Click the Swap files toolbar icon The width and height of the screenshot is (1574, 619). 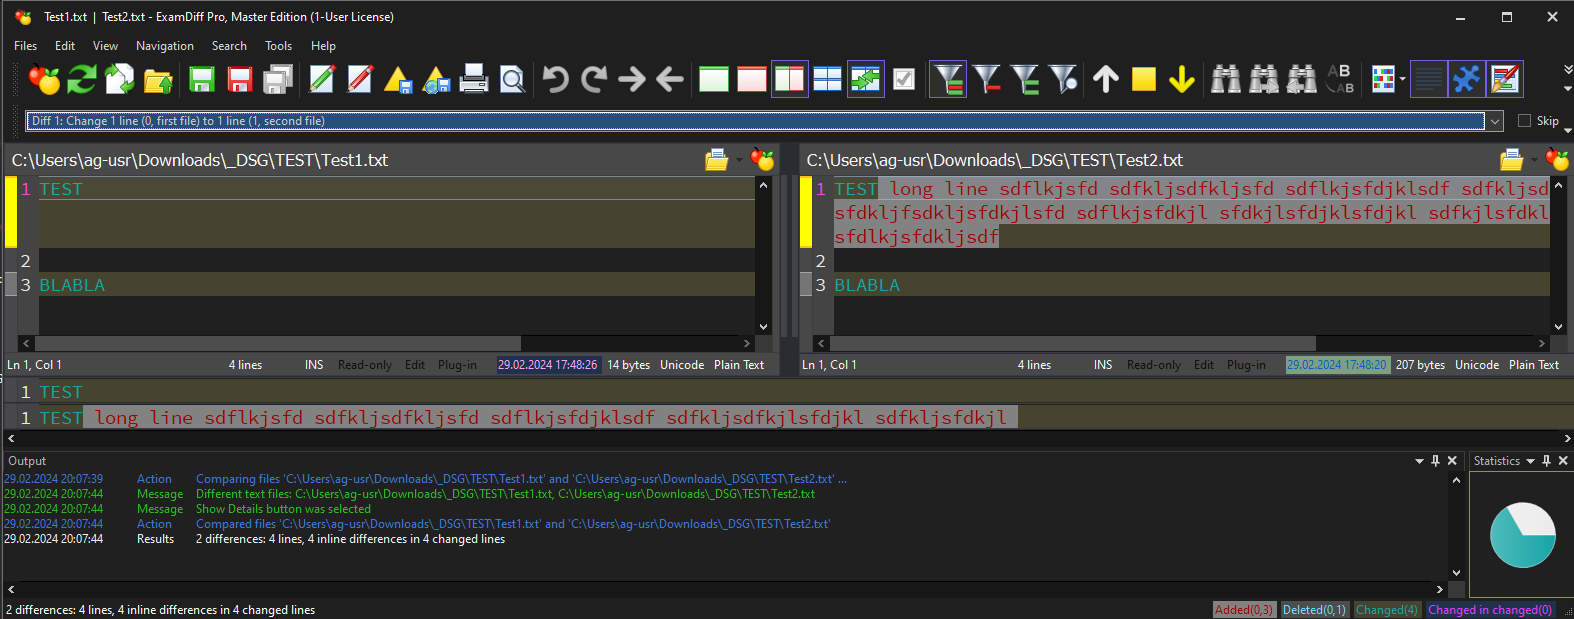pos(120,79)
